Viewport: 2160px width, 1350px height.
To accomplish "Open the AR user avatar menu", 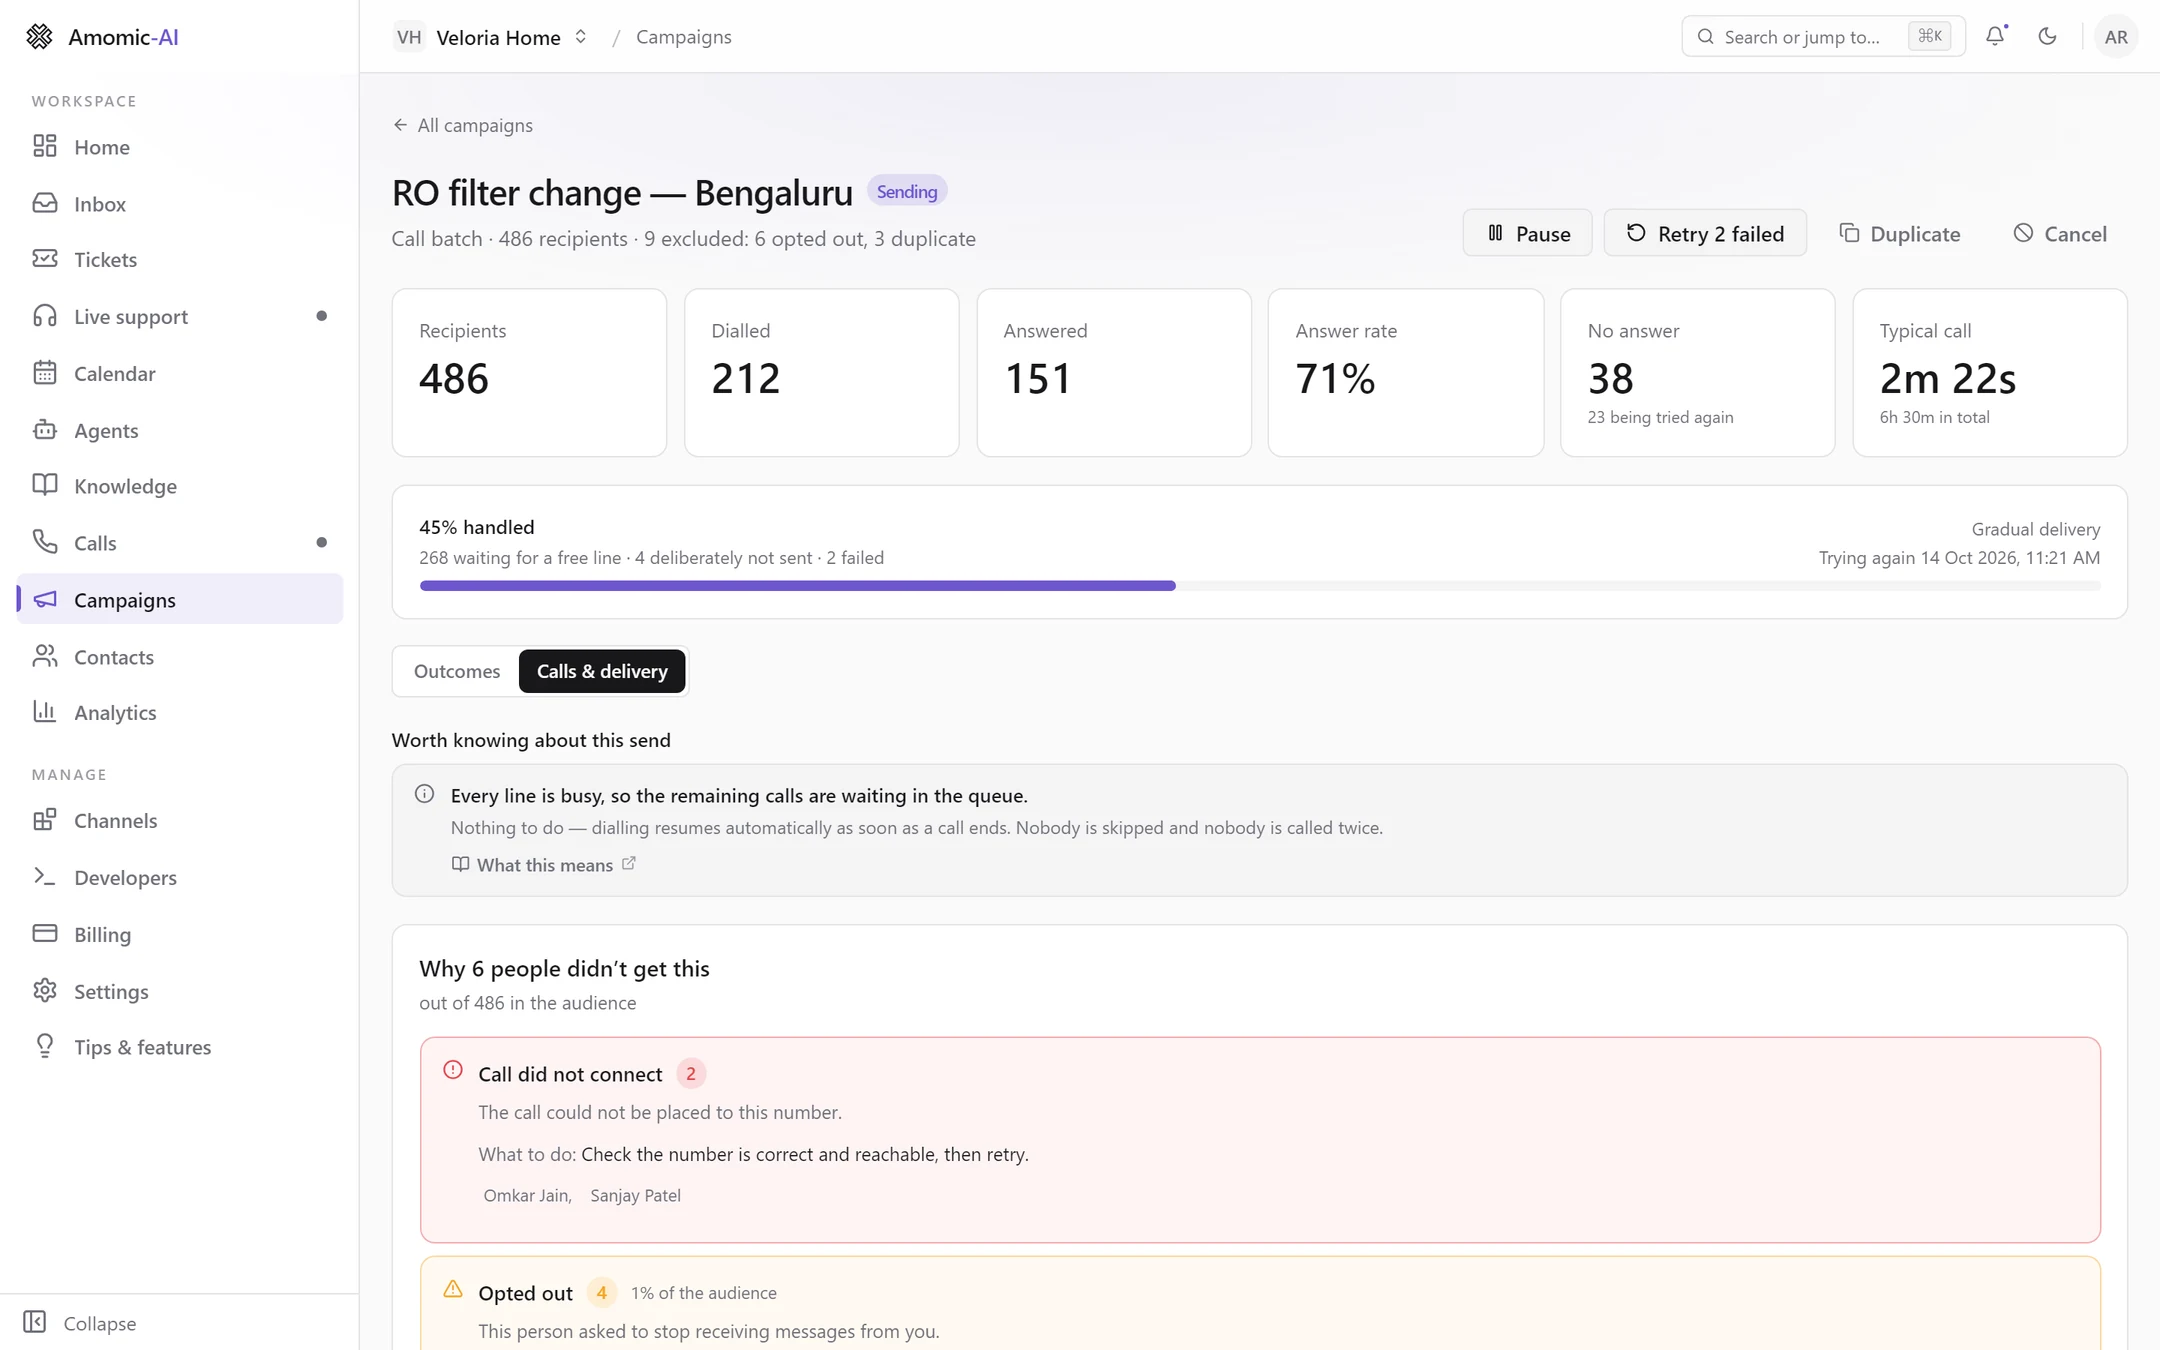I will (2115, 36).
